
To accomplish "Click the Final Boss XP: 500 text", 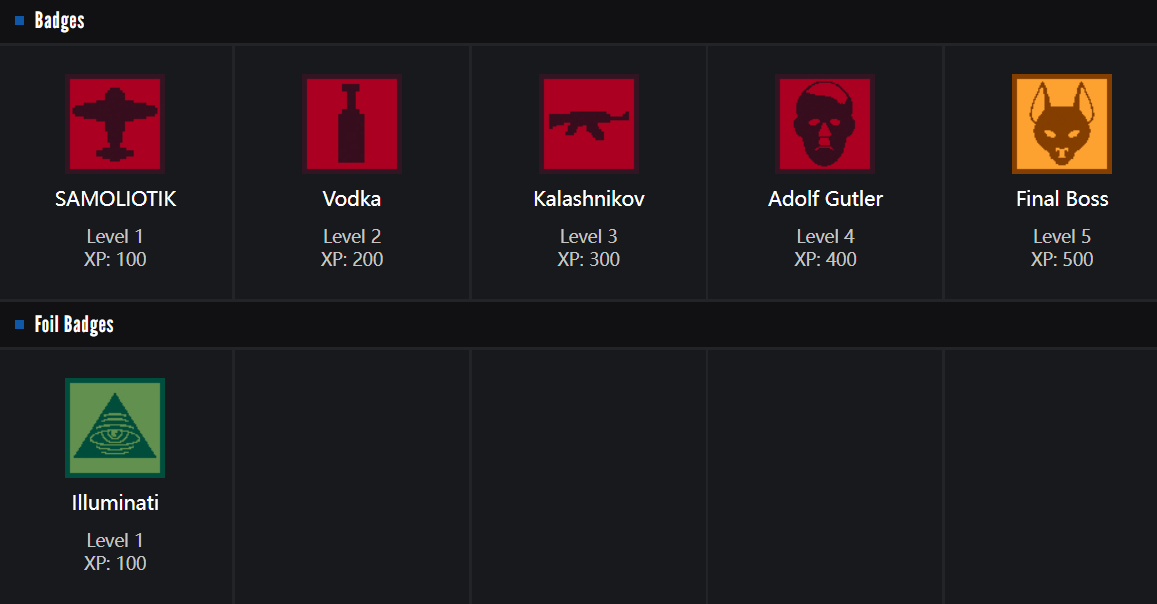I will (x=1062, y=260).
